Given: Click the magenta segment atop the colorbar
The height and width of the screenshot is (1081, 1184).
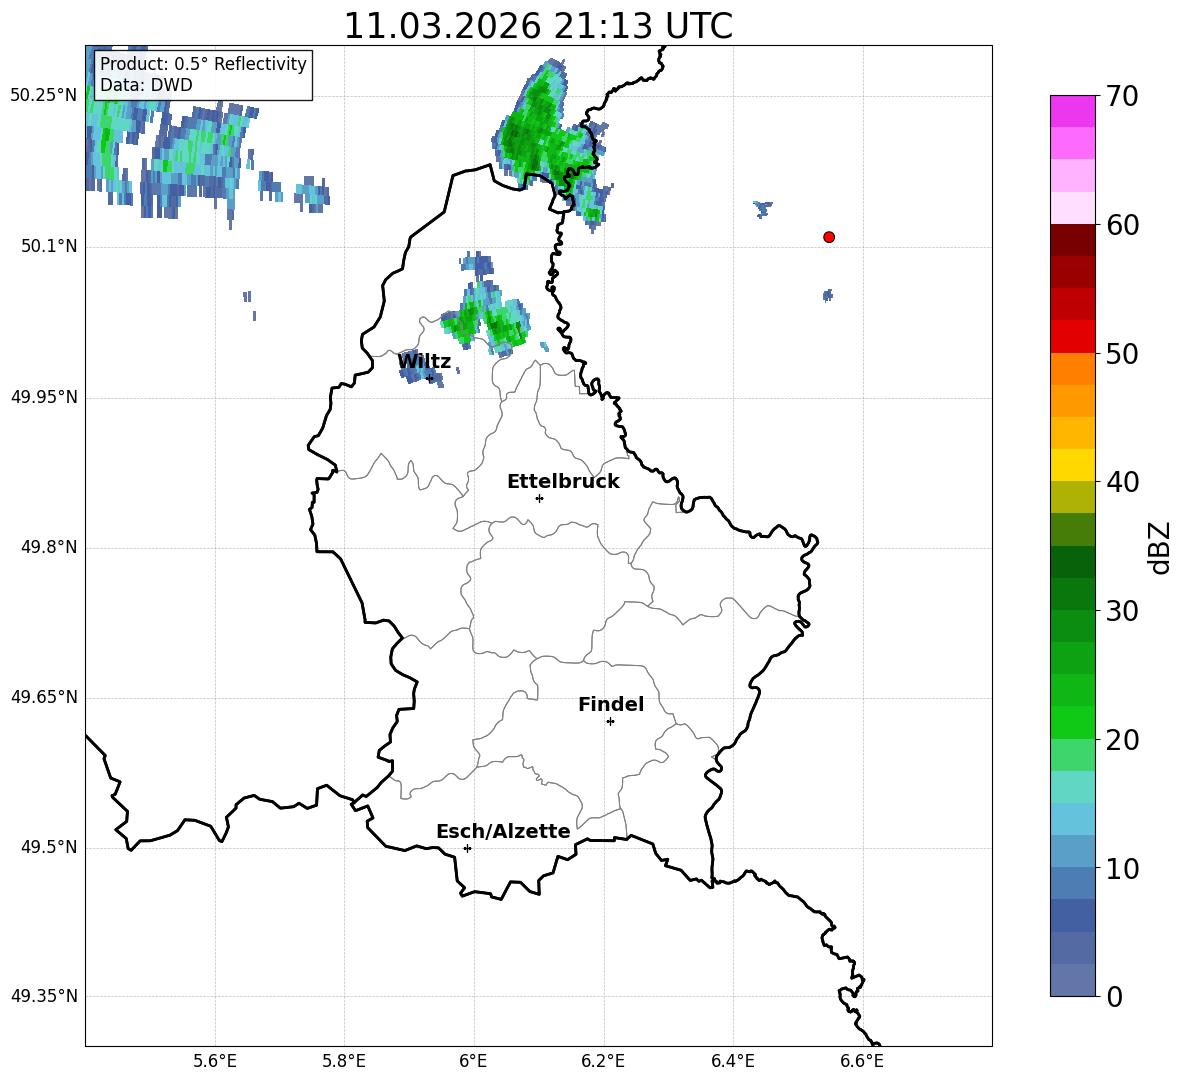Looking at the screenshot, I should pyautogui.click(x=1073, y=112).
